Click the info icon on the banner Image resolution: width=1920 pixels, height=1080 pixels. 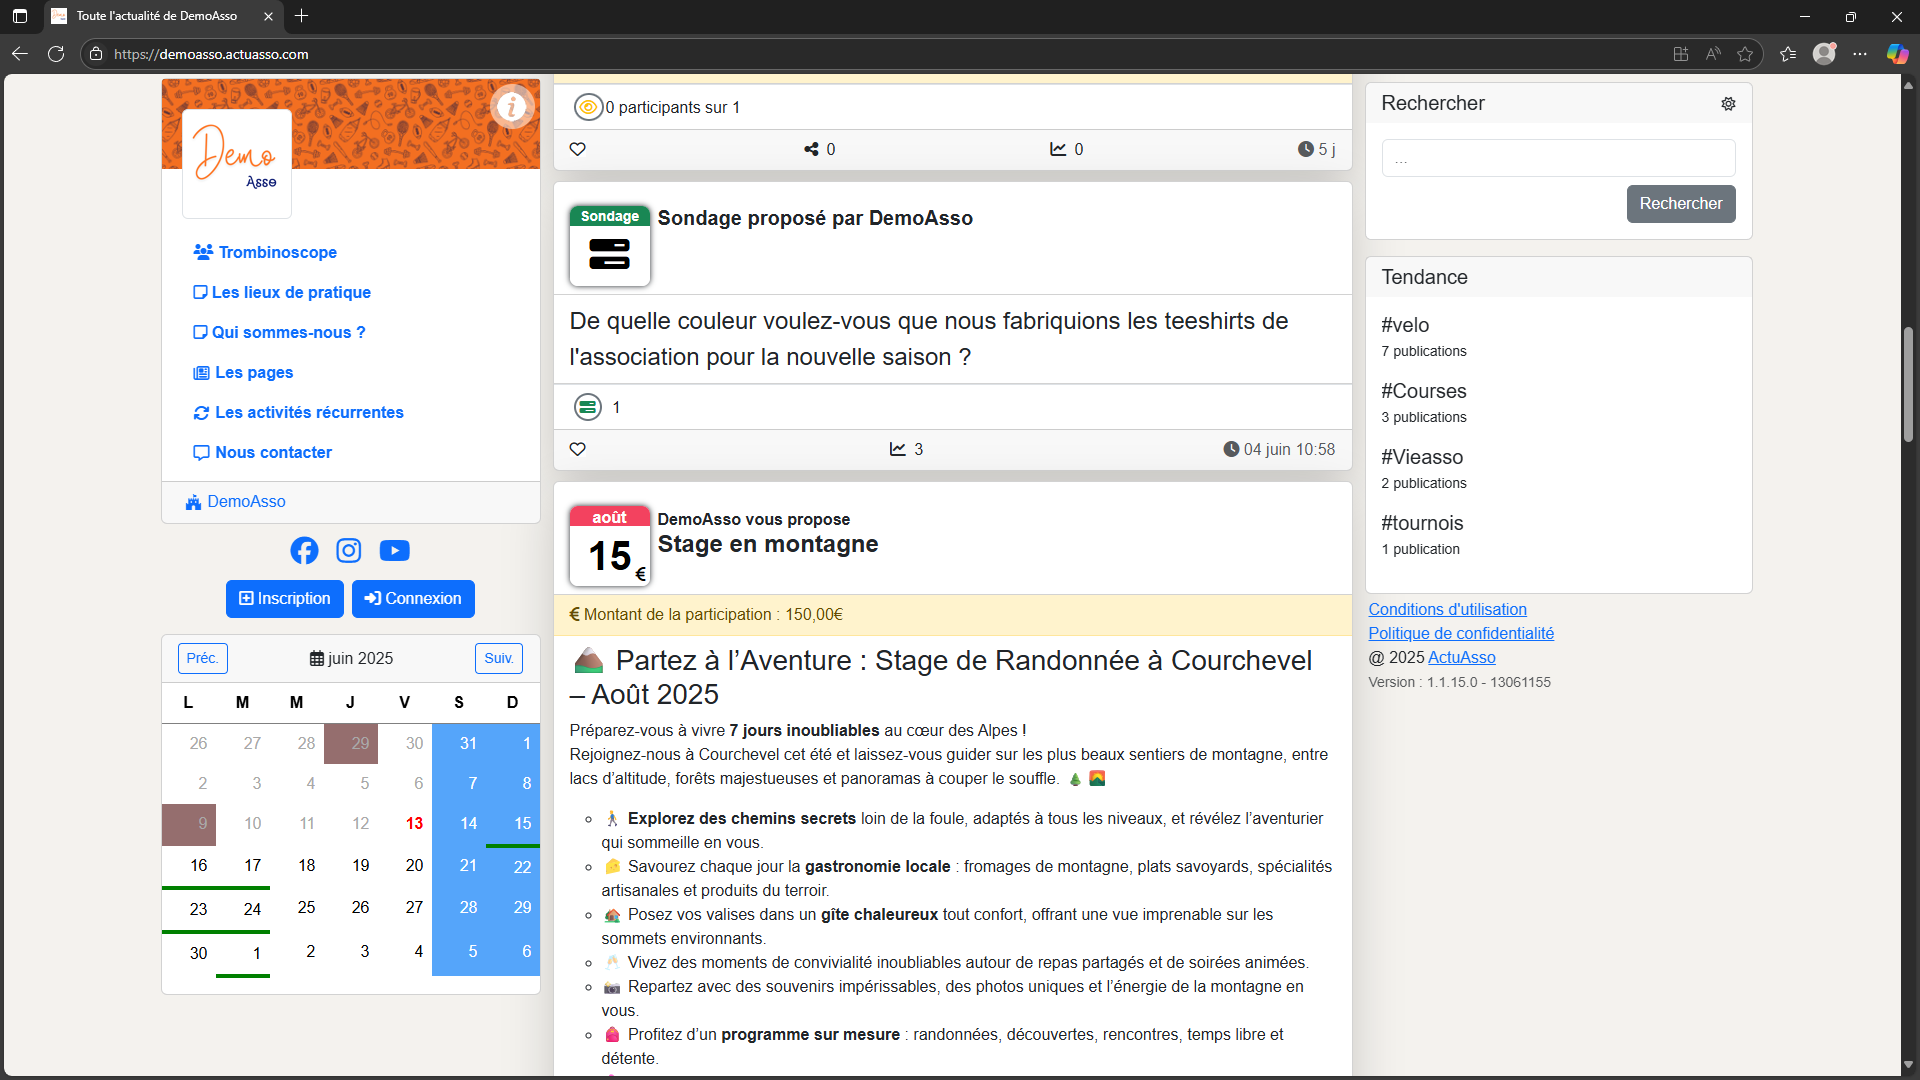(x=512, y=106)
